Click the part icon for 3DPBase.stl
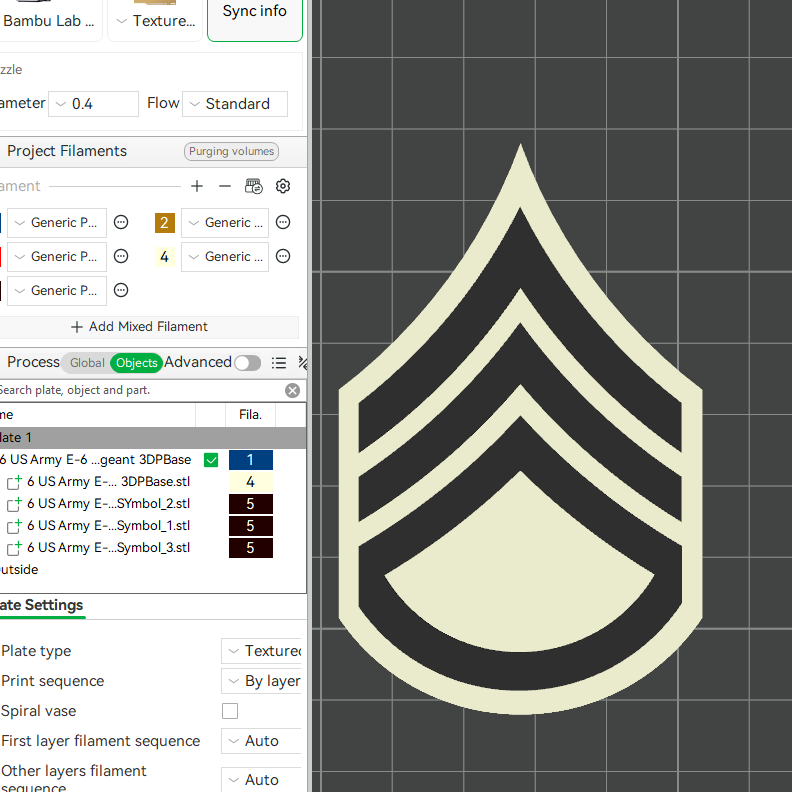The width and height of the screenshot is (792, 792). point(14,482)
